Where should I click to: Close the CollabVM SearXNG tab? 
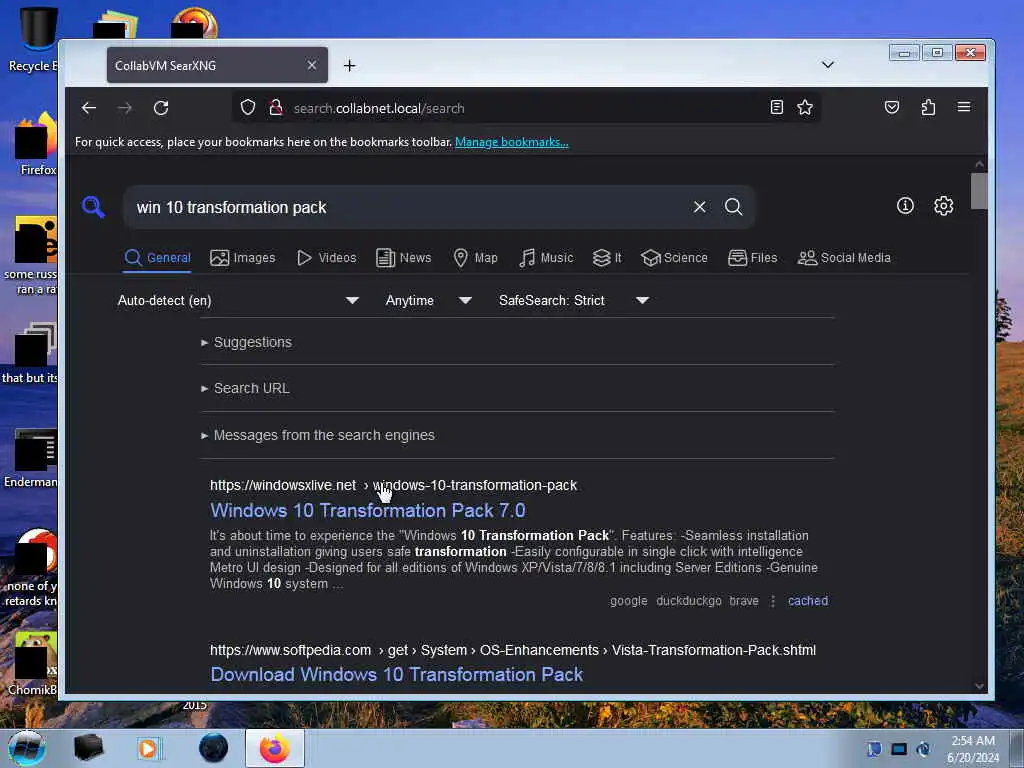(312, 65)
